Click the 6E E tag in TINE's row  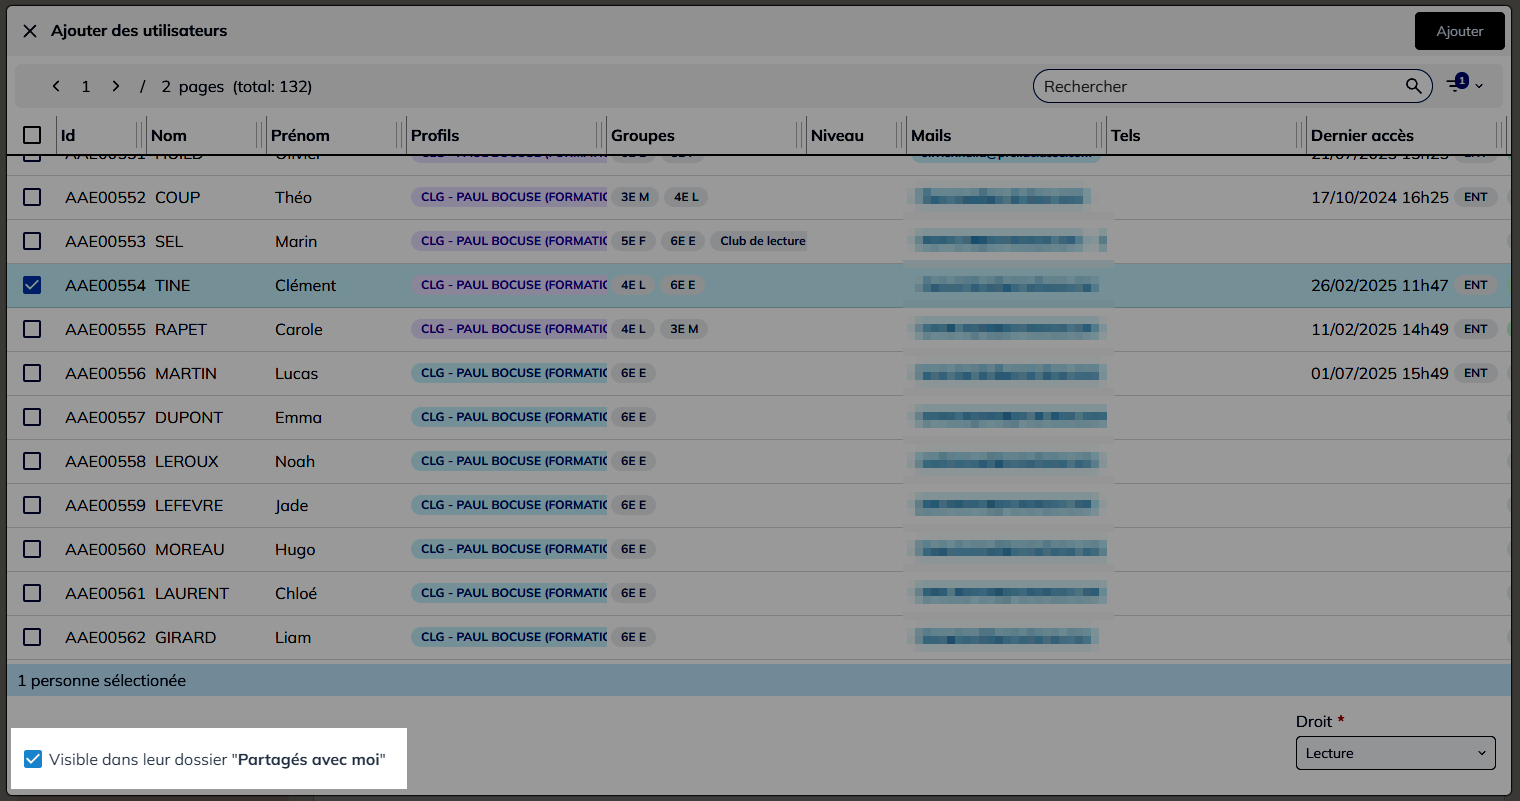coord(683,285)
